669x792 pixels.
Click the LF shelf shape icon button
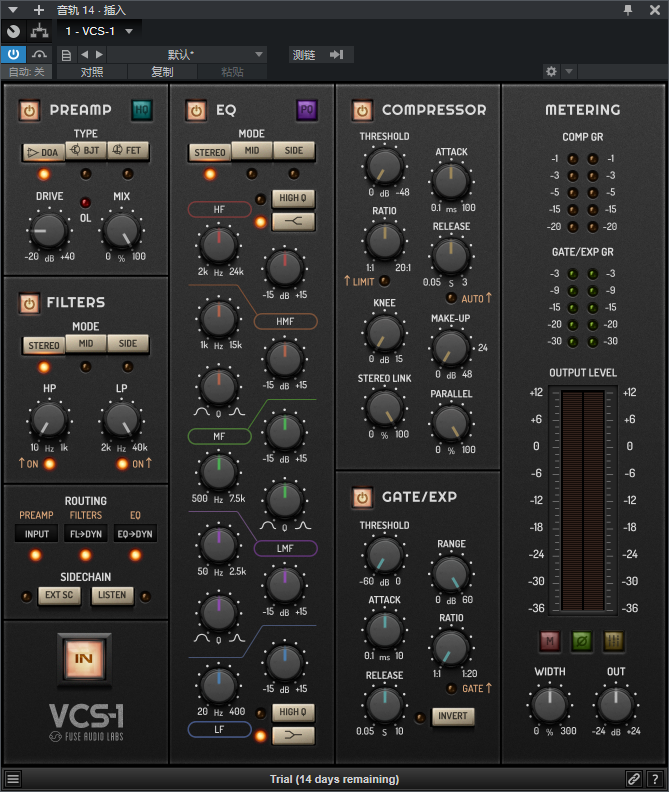293,735
